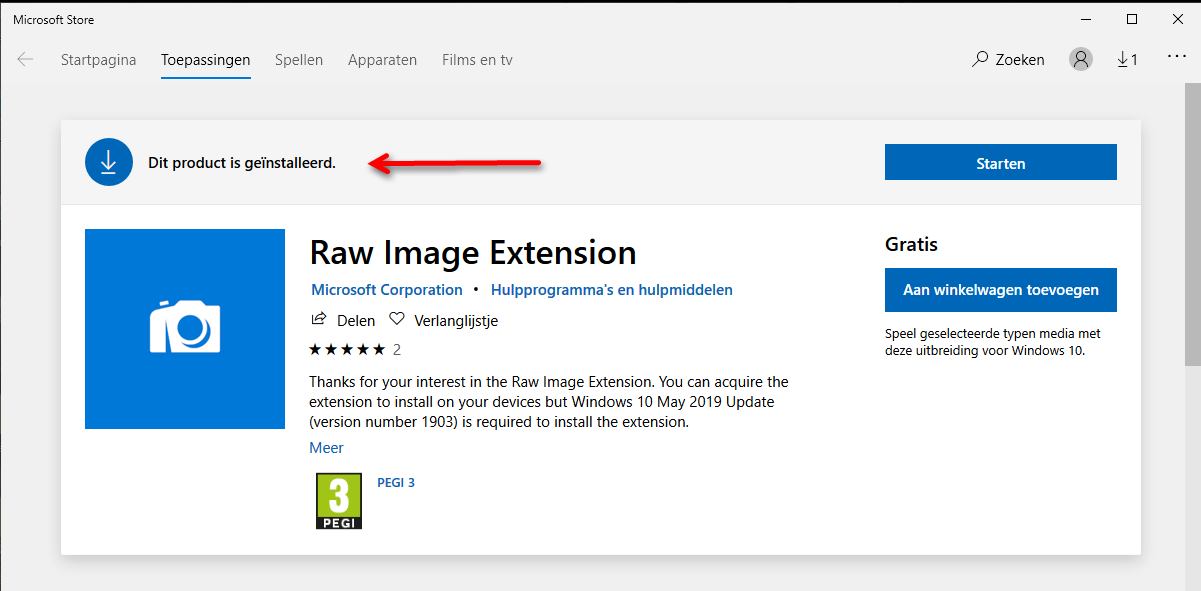Go to the Startpagina tab
The width and height of the screenshot is (1201, 591).
pos(98,60)
